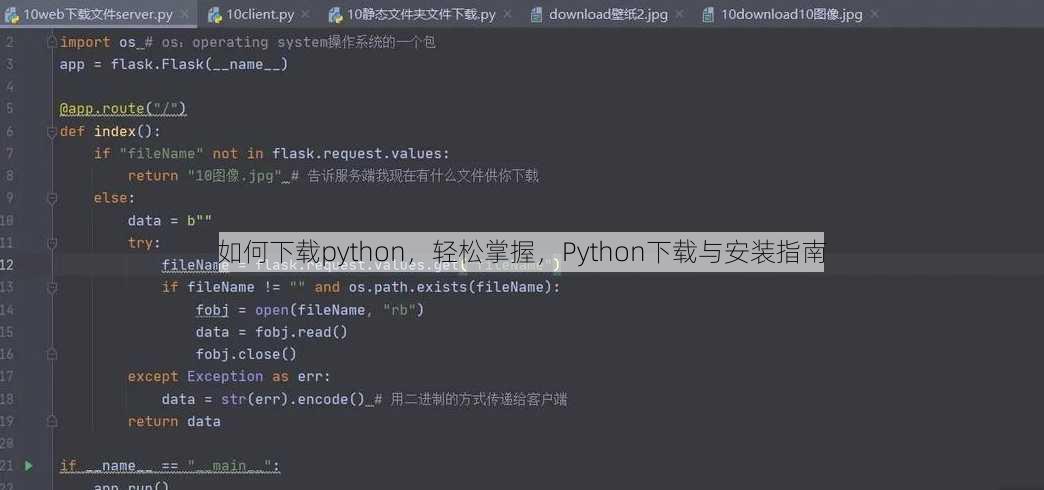
Task: Click the Python icon on 10client.py tab
Action: (214, 15)
